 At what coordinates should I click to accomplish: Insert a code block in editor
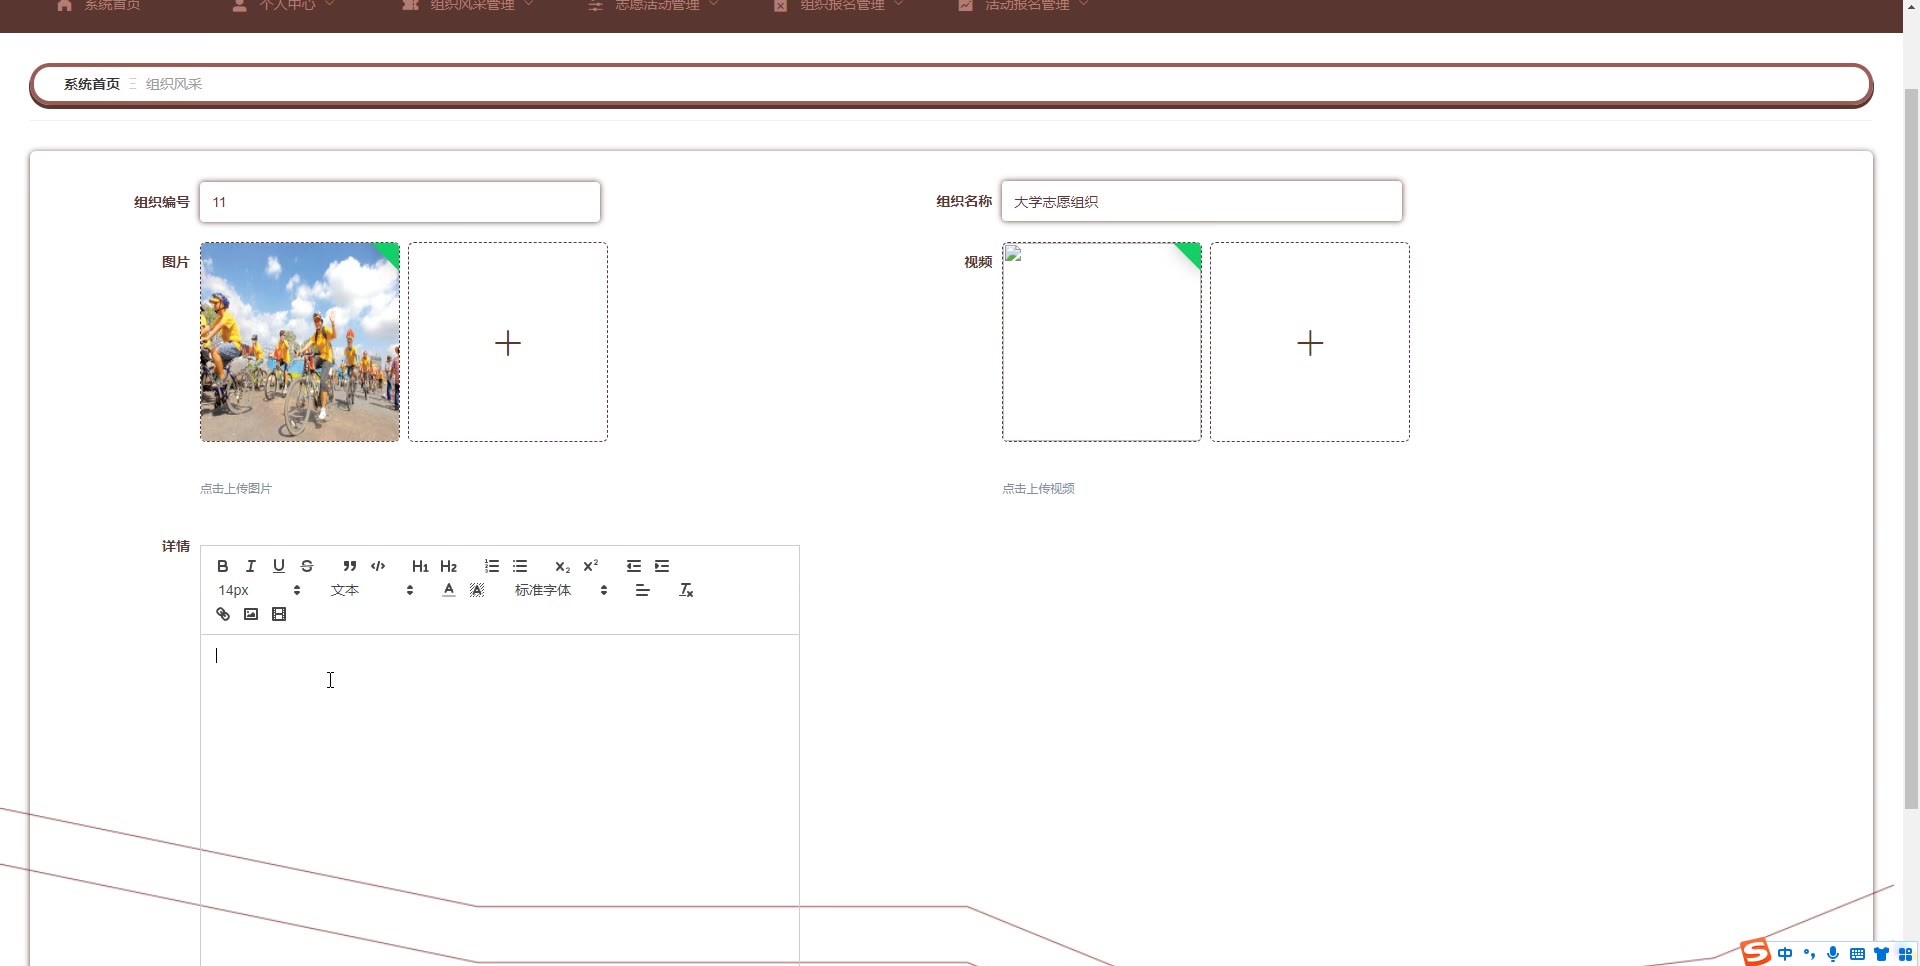click(378, 566)
